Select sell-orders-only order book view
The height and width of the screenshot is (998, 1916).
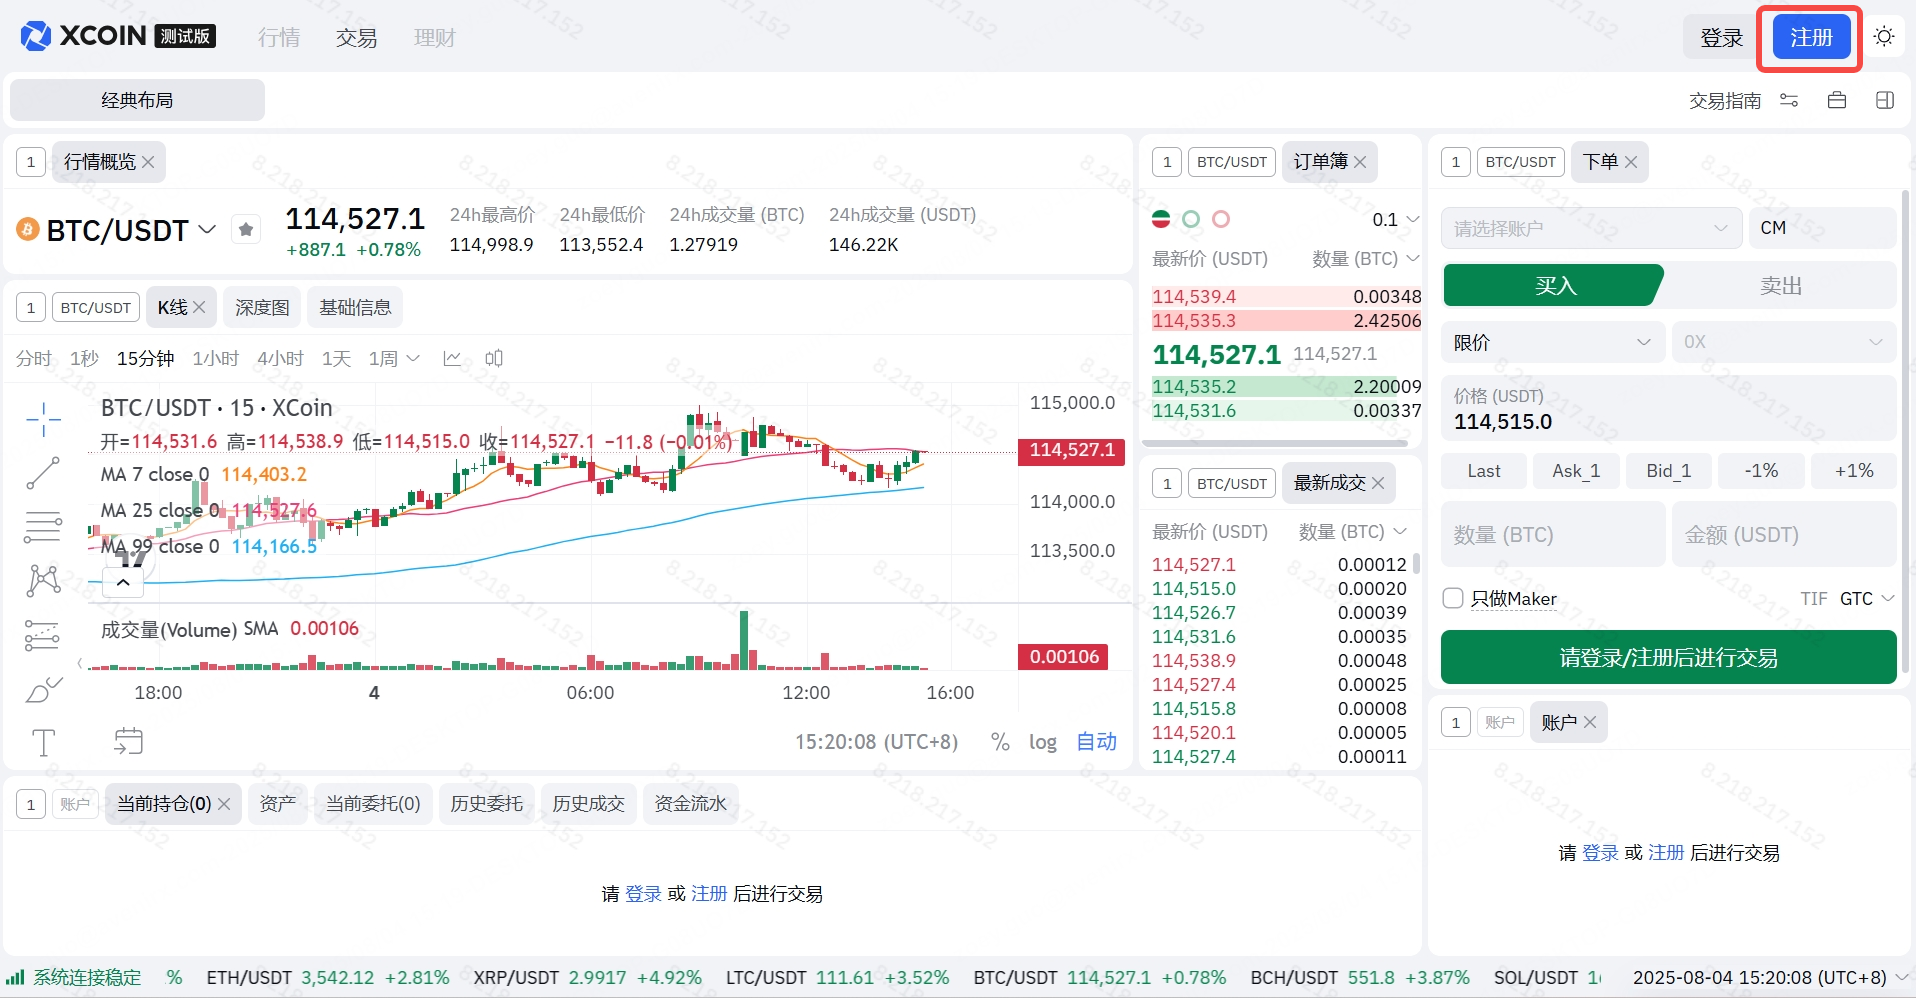[1221, 219]
